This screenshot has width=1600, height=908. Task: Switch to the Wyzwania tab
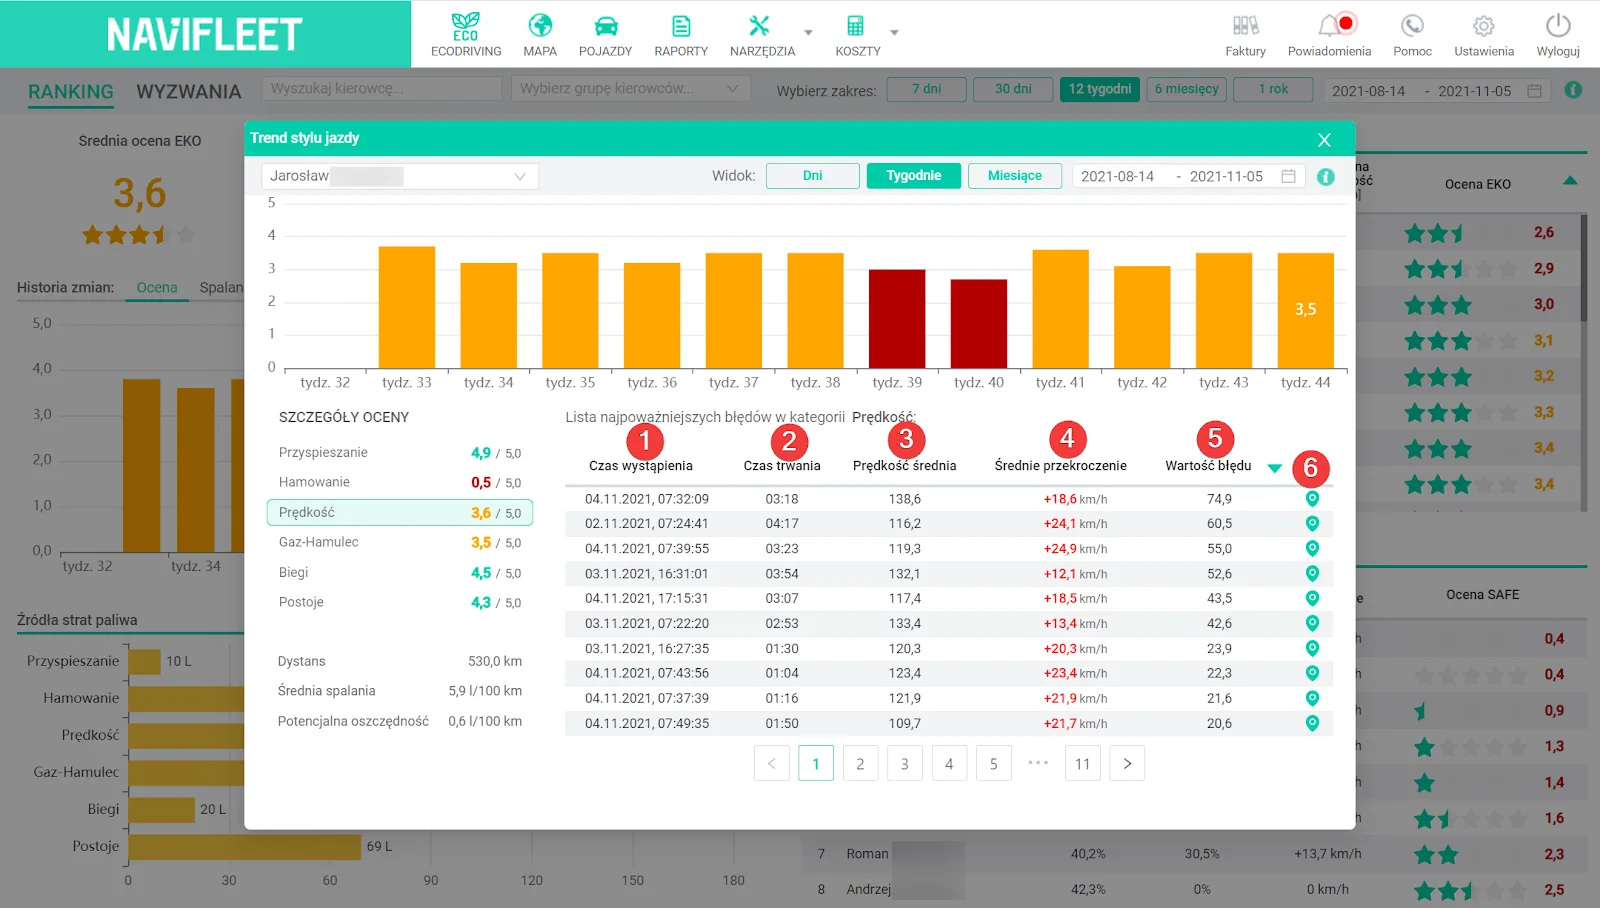pyautogui.click(x=189, y=92)
